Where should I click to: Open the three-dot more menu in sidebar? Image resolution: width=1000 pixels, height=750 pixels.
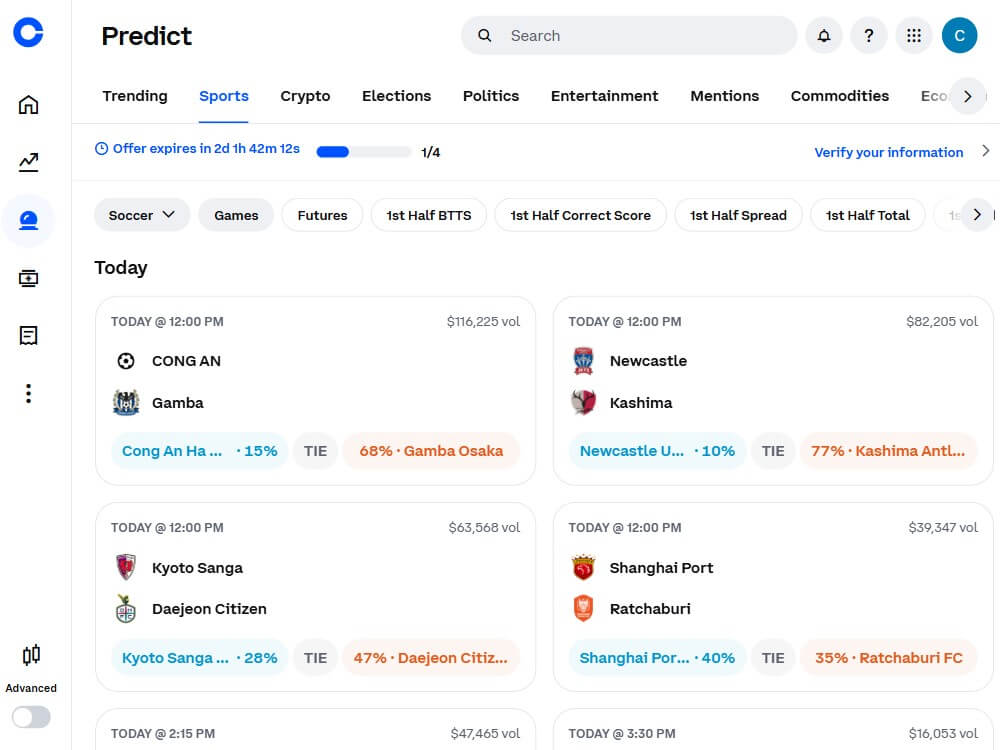pos(28,393)
